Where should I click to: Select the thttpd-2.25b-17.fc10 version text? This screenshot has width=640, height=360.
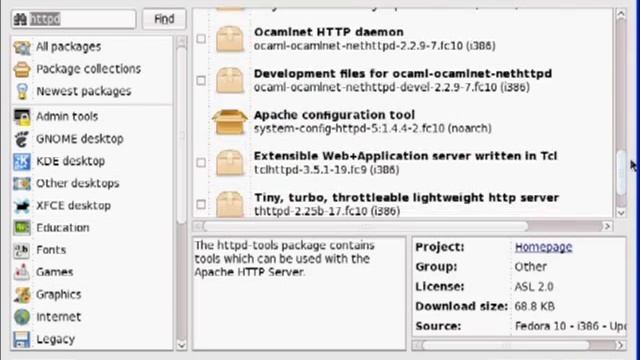[x=327, y=211]
